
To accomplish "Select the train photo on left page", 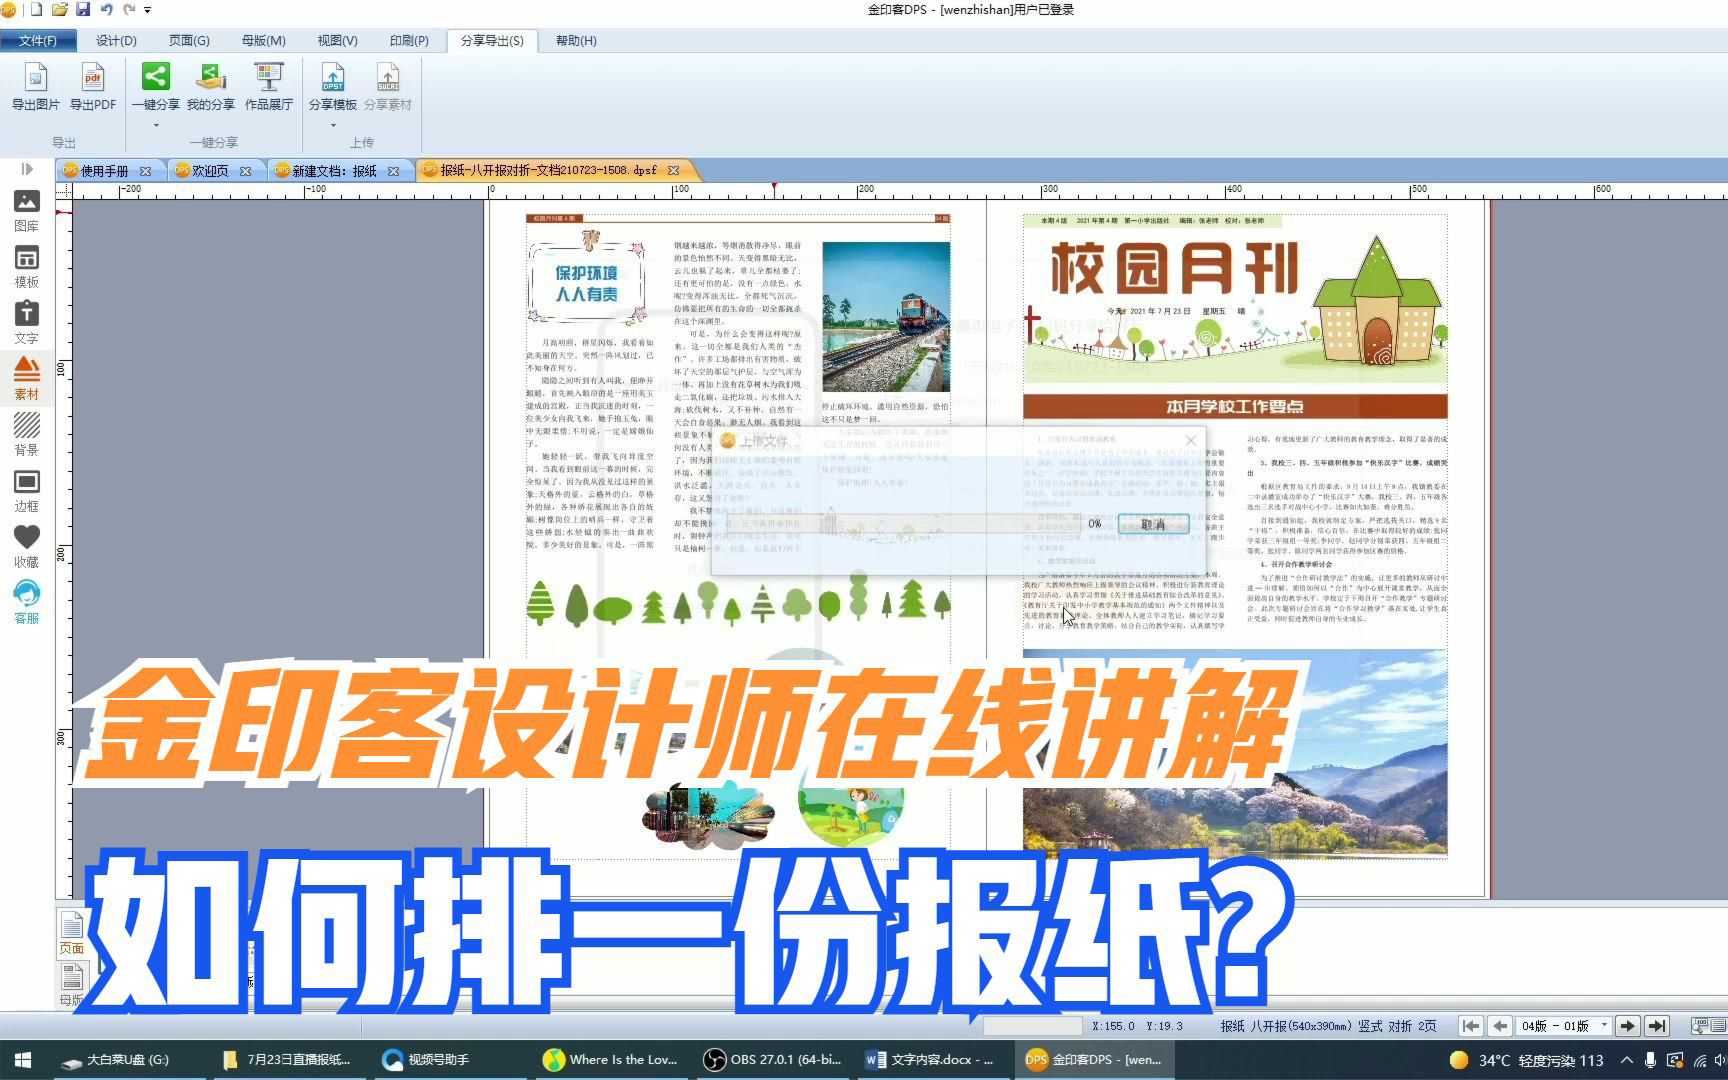I will point(886,317).
